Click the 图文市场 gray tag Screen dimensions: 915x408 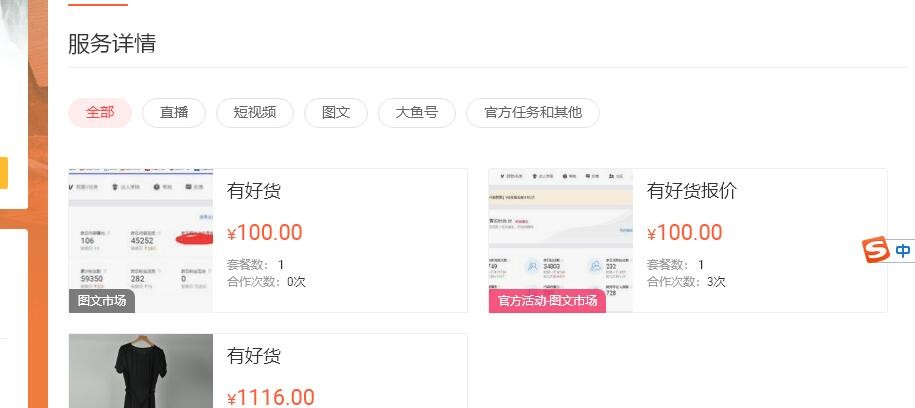102,301
